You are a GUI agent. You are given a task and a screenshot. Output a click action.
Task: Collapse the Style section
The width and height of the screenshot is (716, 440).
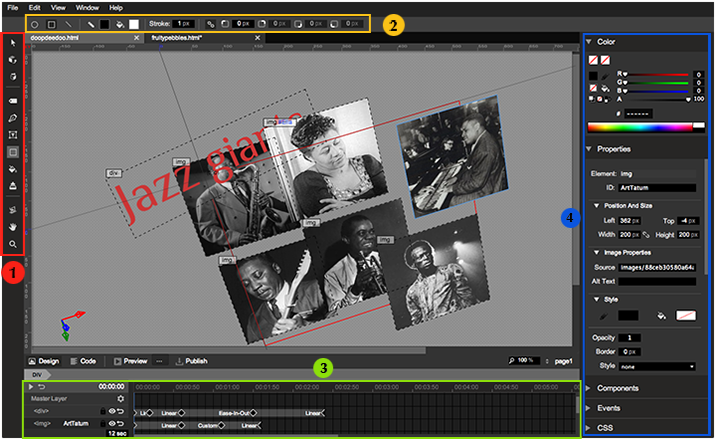[596, 299]
